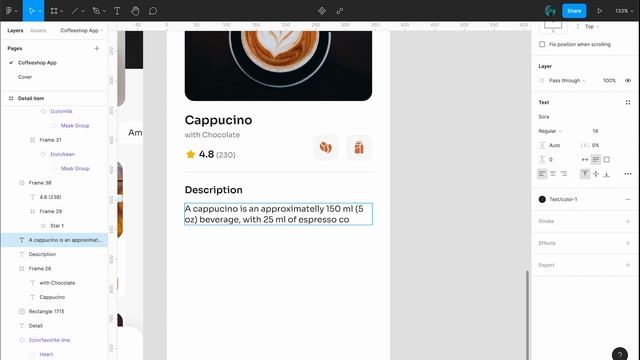Select the Frame 28 layer
Image resolution: width=640 pixels, height=360 pixels.
40,269
